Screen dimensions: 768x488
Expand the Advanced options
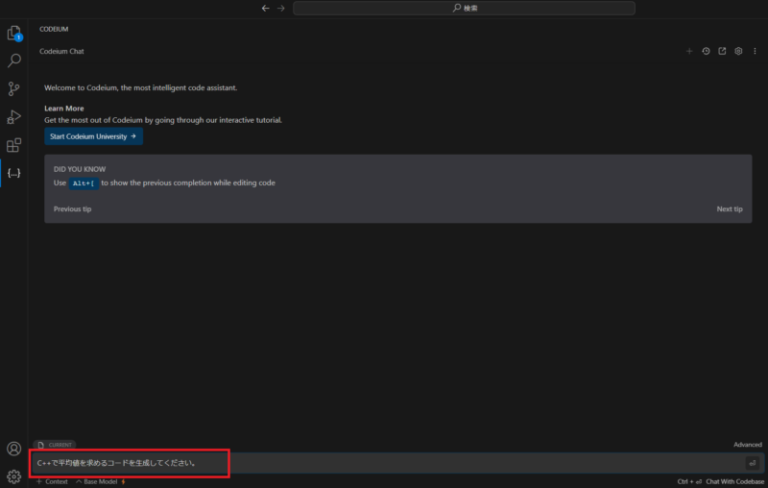point(747,445)
